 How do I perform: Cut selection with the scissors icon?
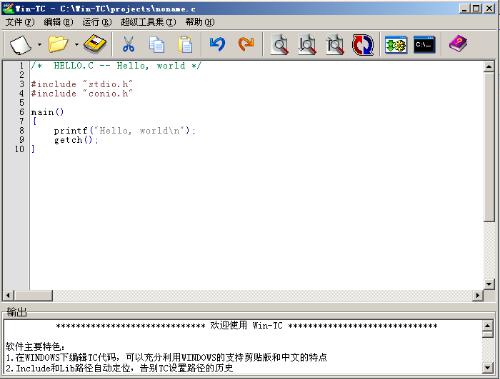point(128,44)
